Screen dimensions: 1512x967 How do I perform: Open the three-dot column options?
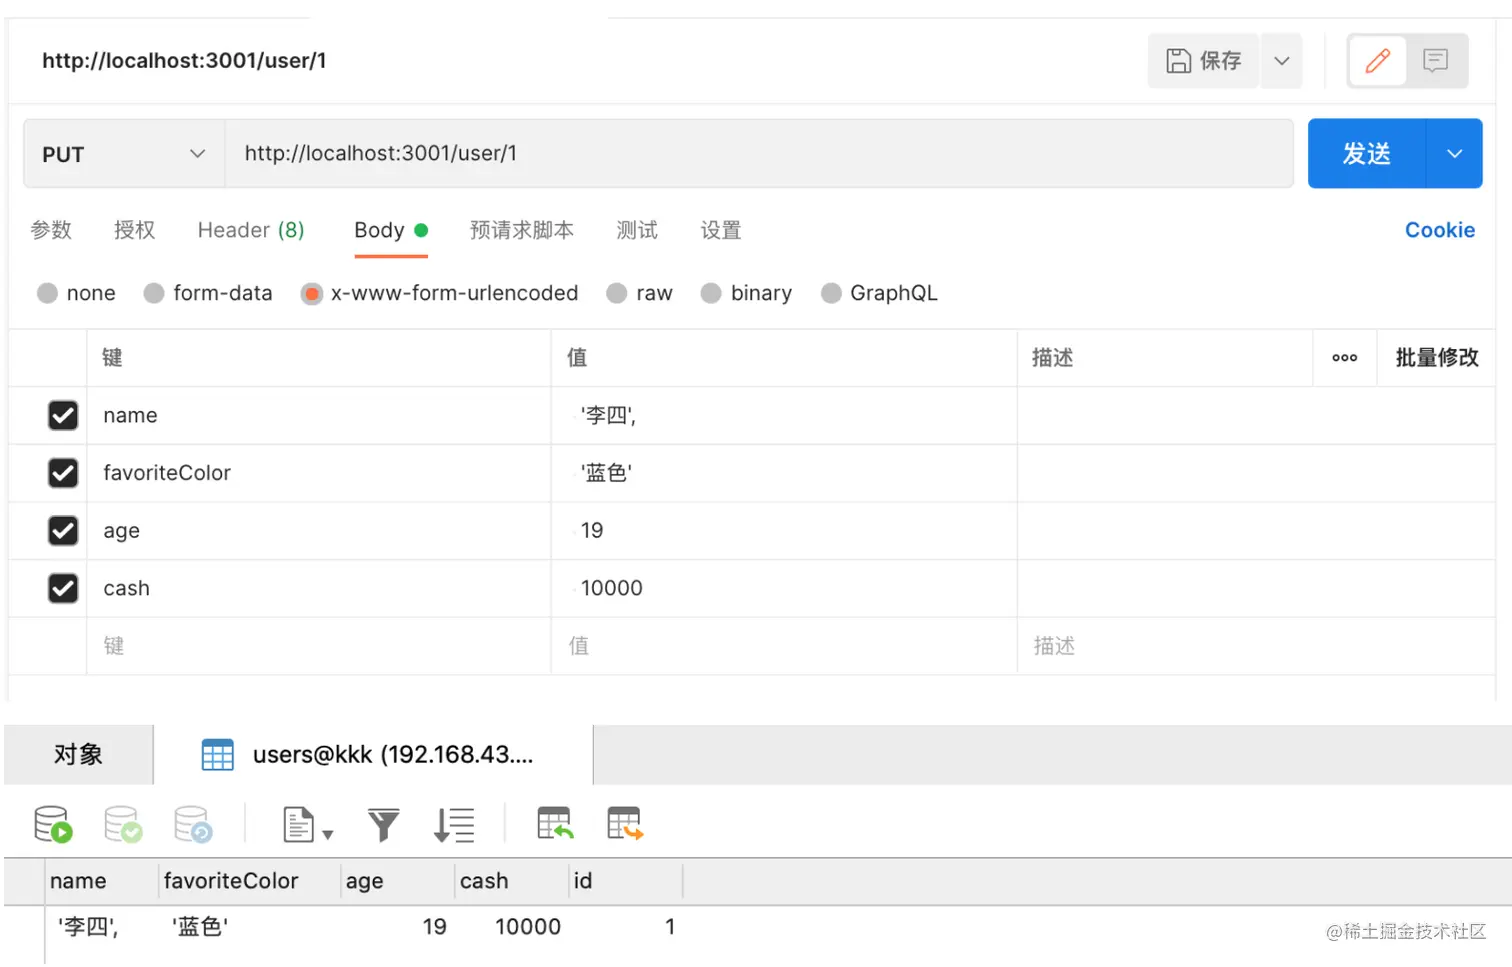point(1345,358)
